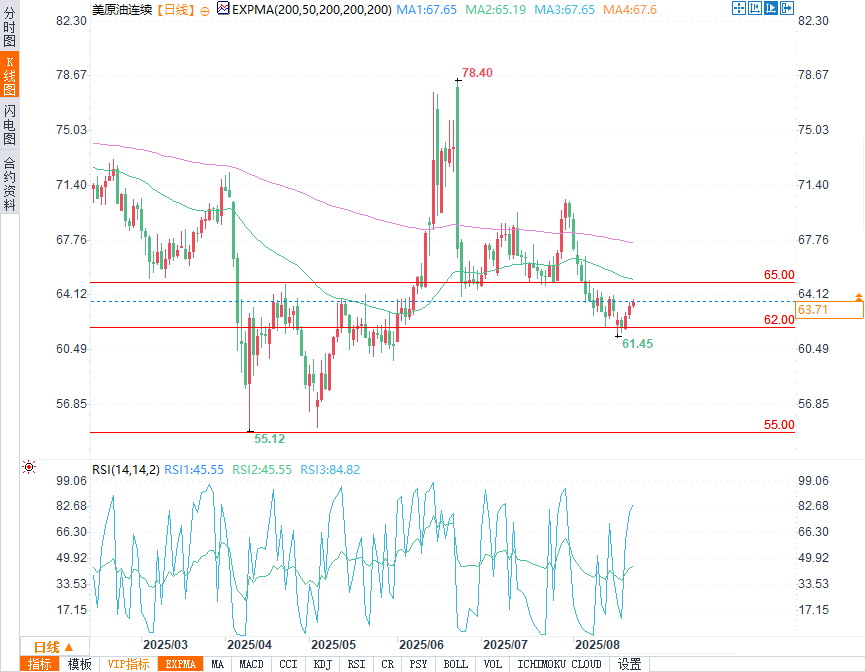Click the highlighted chart axis icon with the play arrow
This screenshot has height=672, width=865.
[x=771, y=8]
